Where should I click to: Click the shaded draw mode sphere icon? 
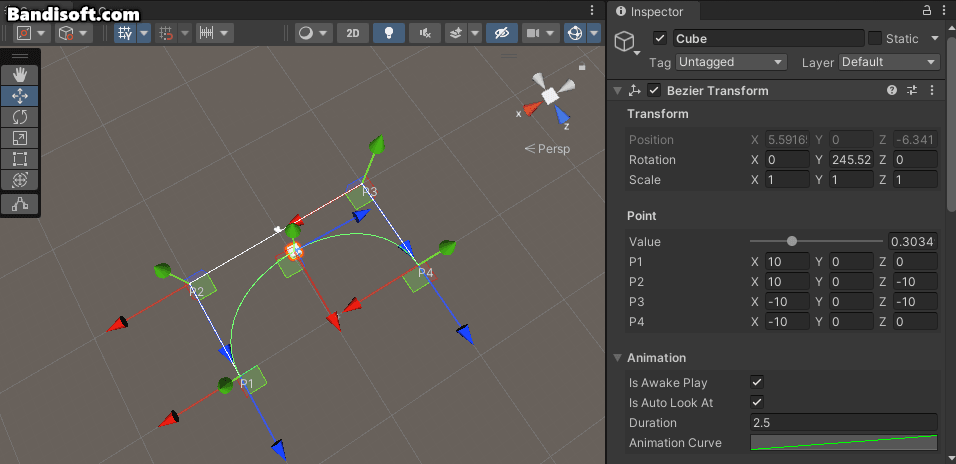[306, 33]
